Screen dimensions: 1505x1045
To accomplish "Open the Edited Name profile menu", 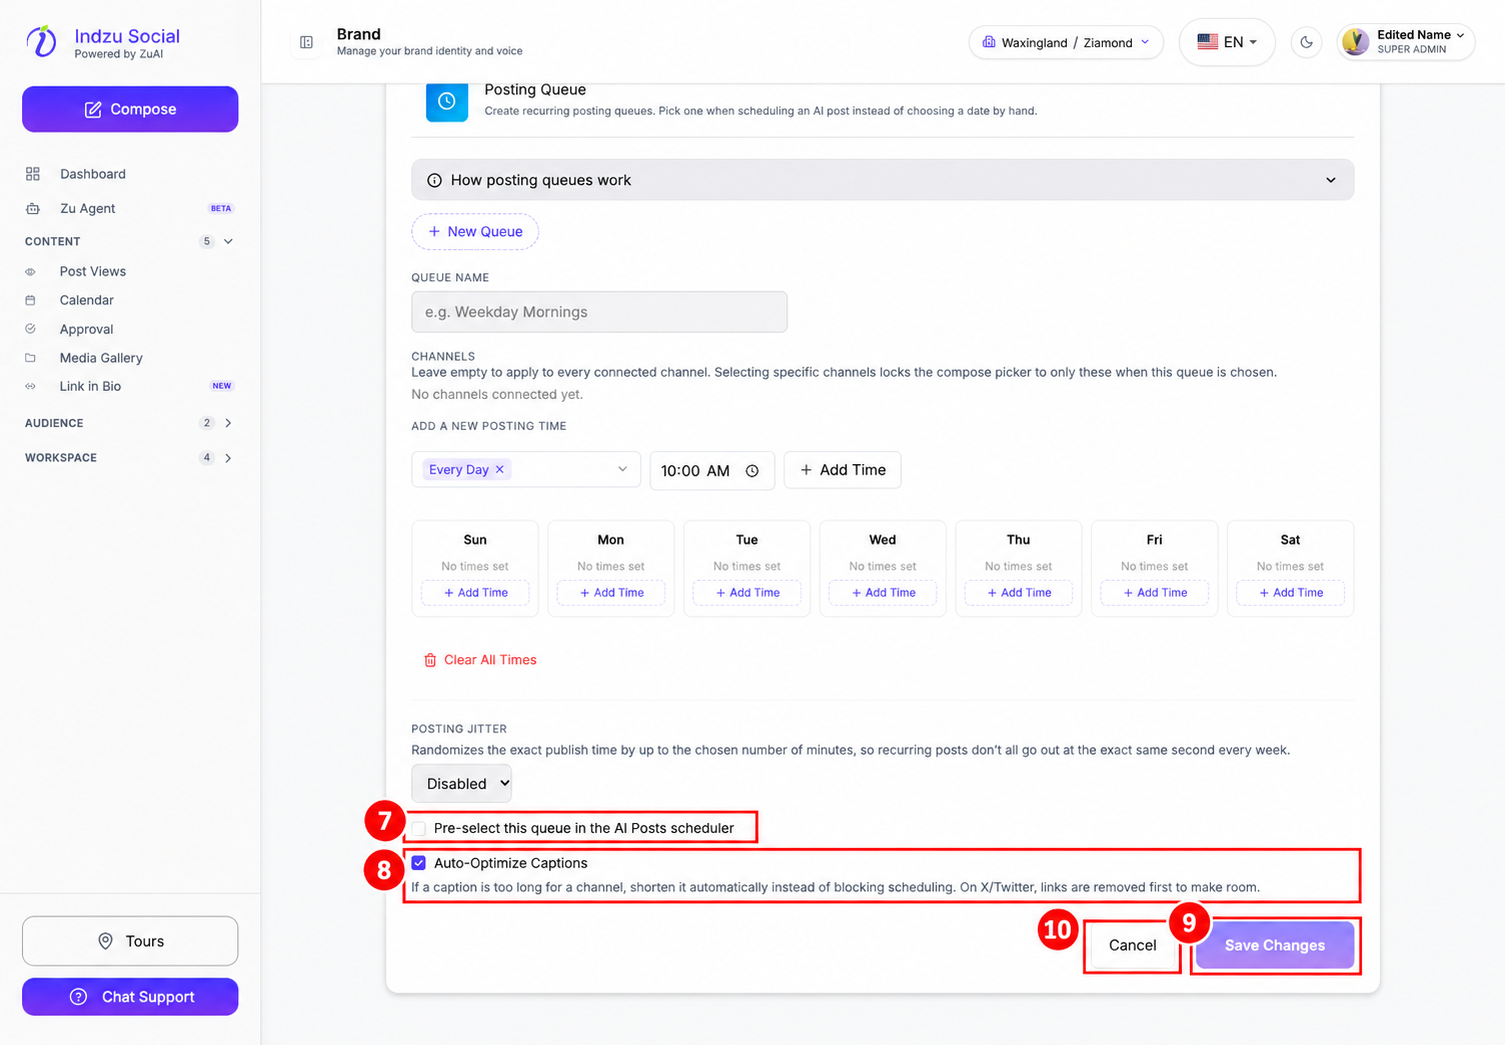I will tap(1405, 42).
